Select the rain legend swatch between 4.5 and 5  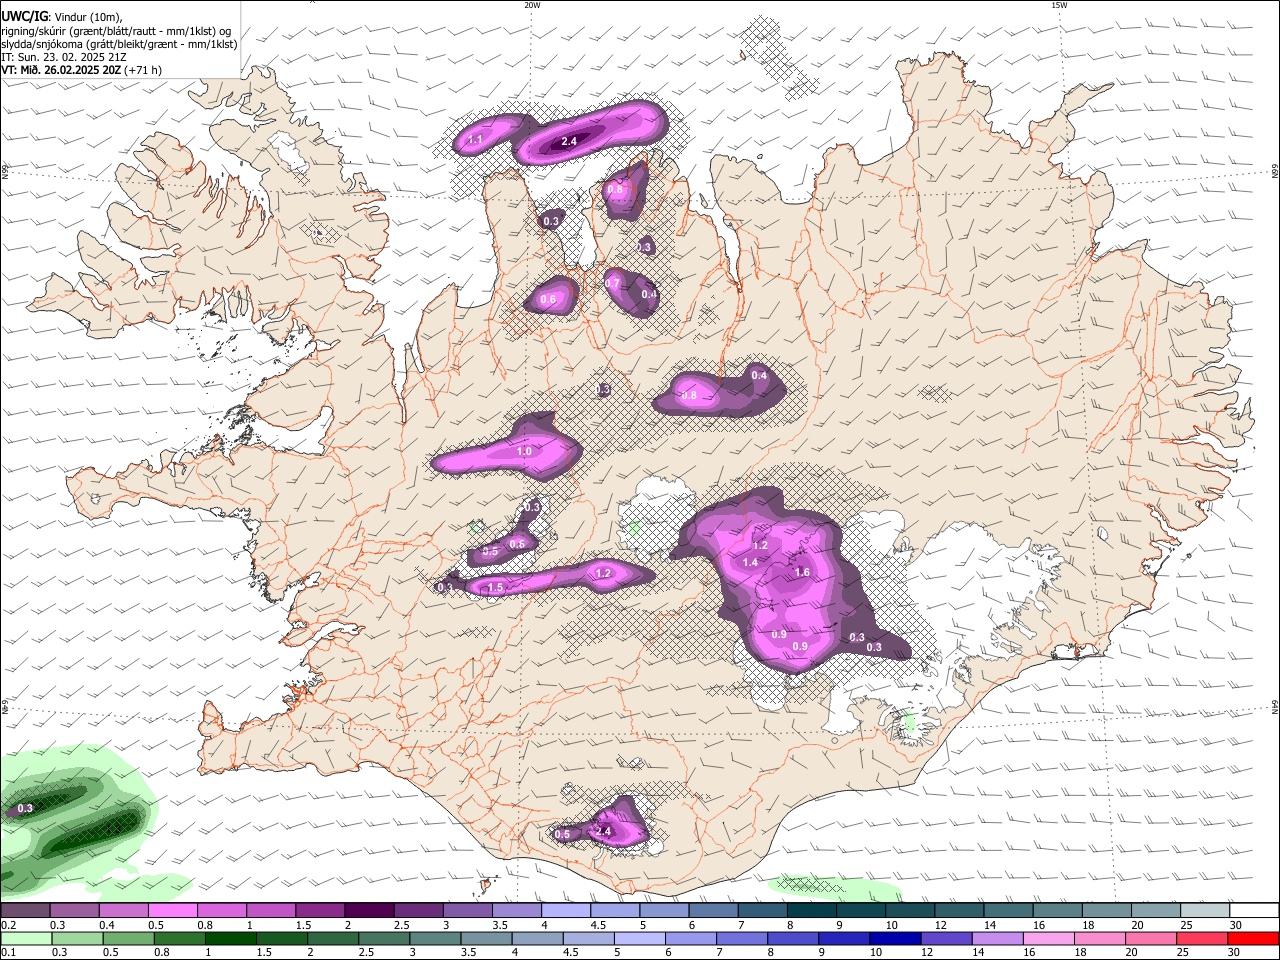pyautogui.click(x=590, y=939)
